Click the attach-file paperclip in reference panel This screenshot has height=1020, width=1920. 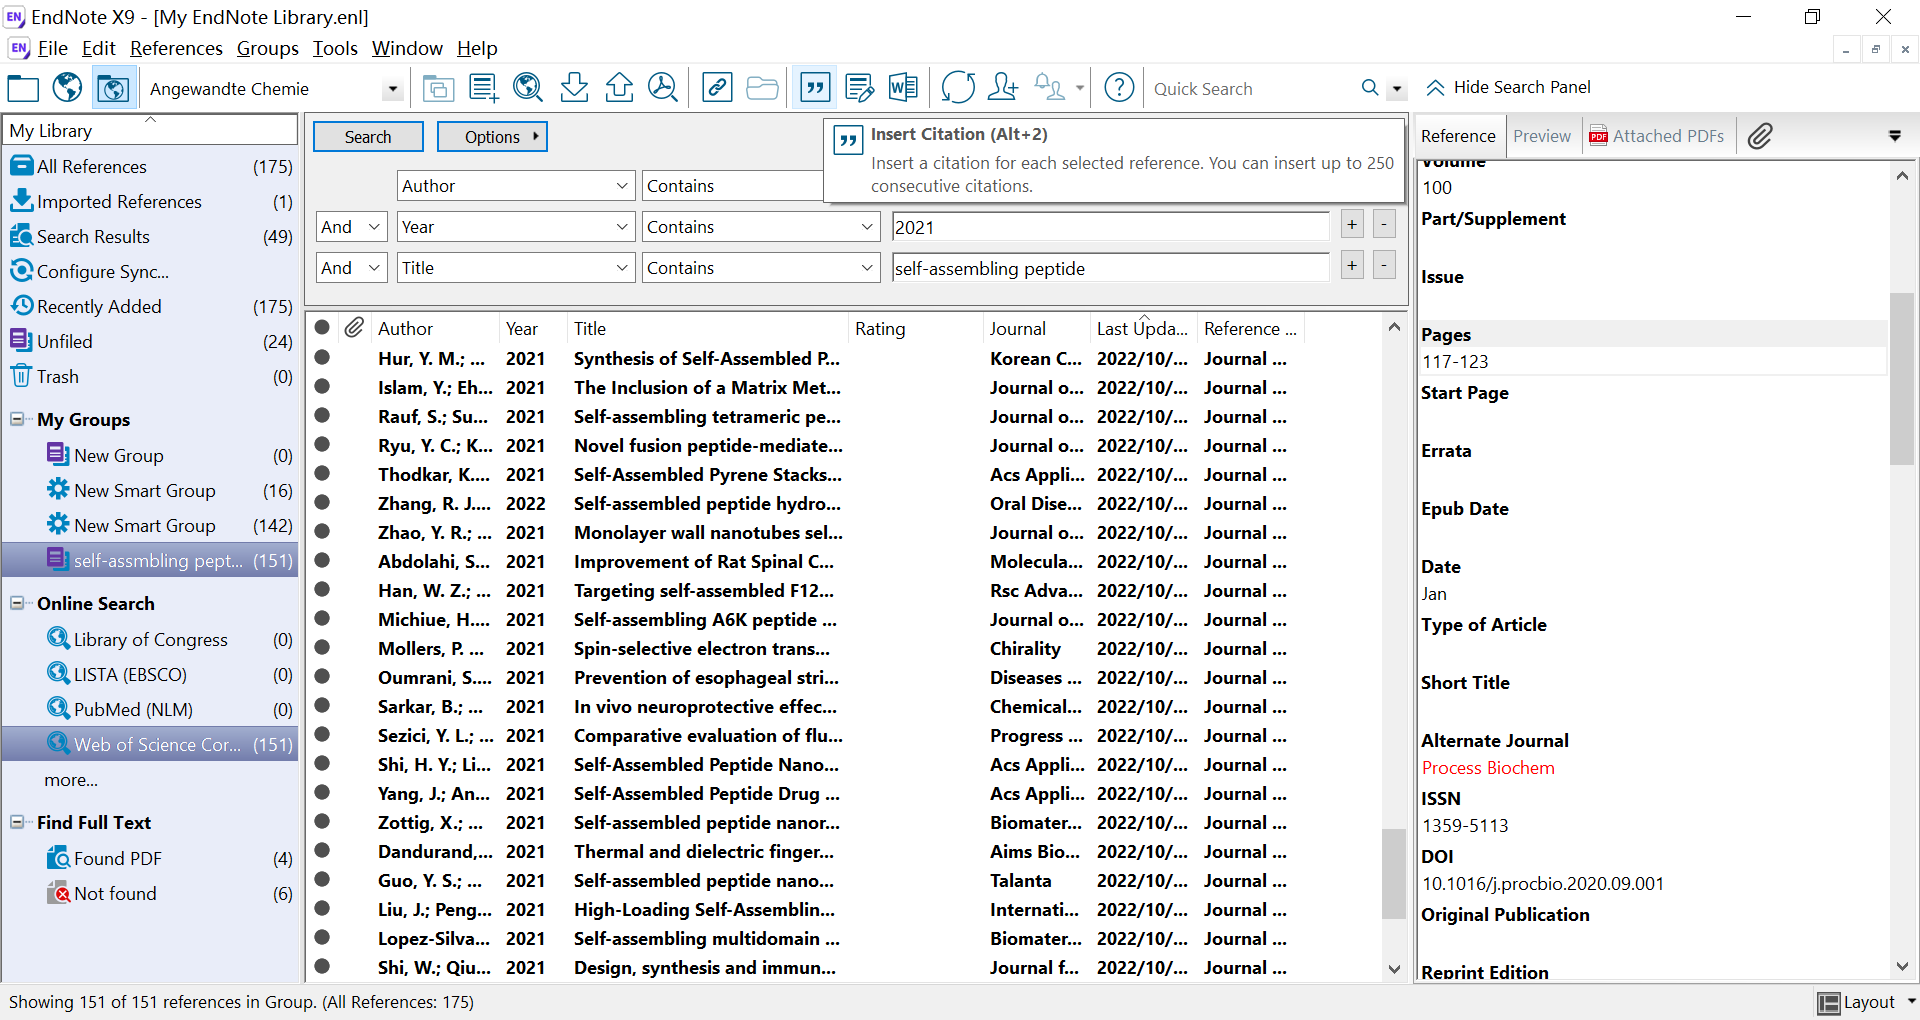[x=1760, y=136]
